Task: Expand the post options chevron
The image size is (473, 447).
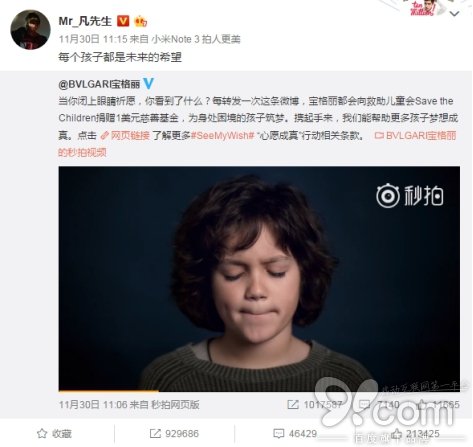Action: [x=455, y=14]
